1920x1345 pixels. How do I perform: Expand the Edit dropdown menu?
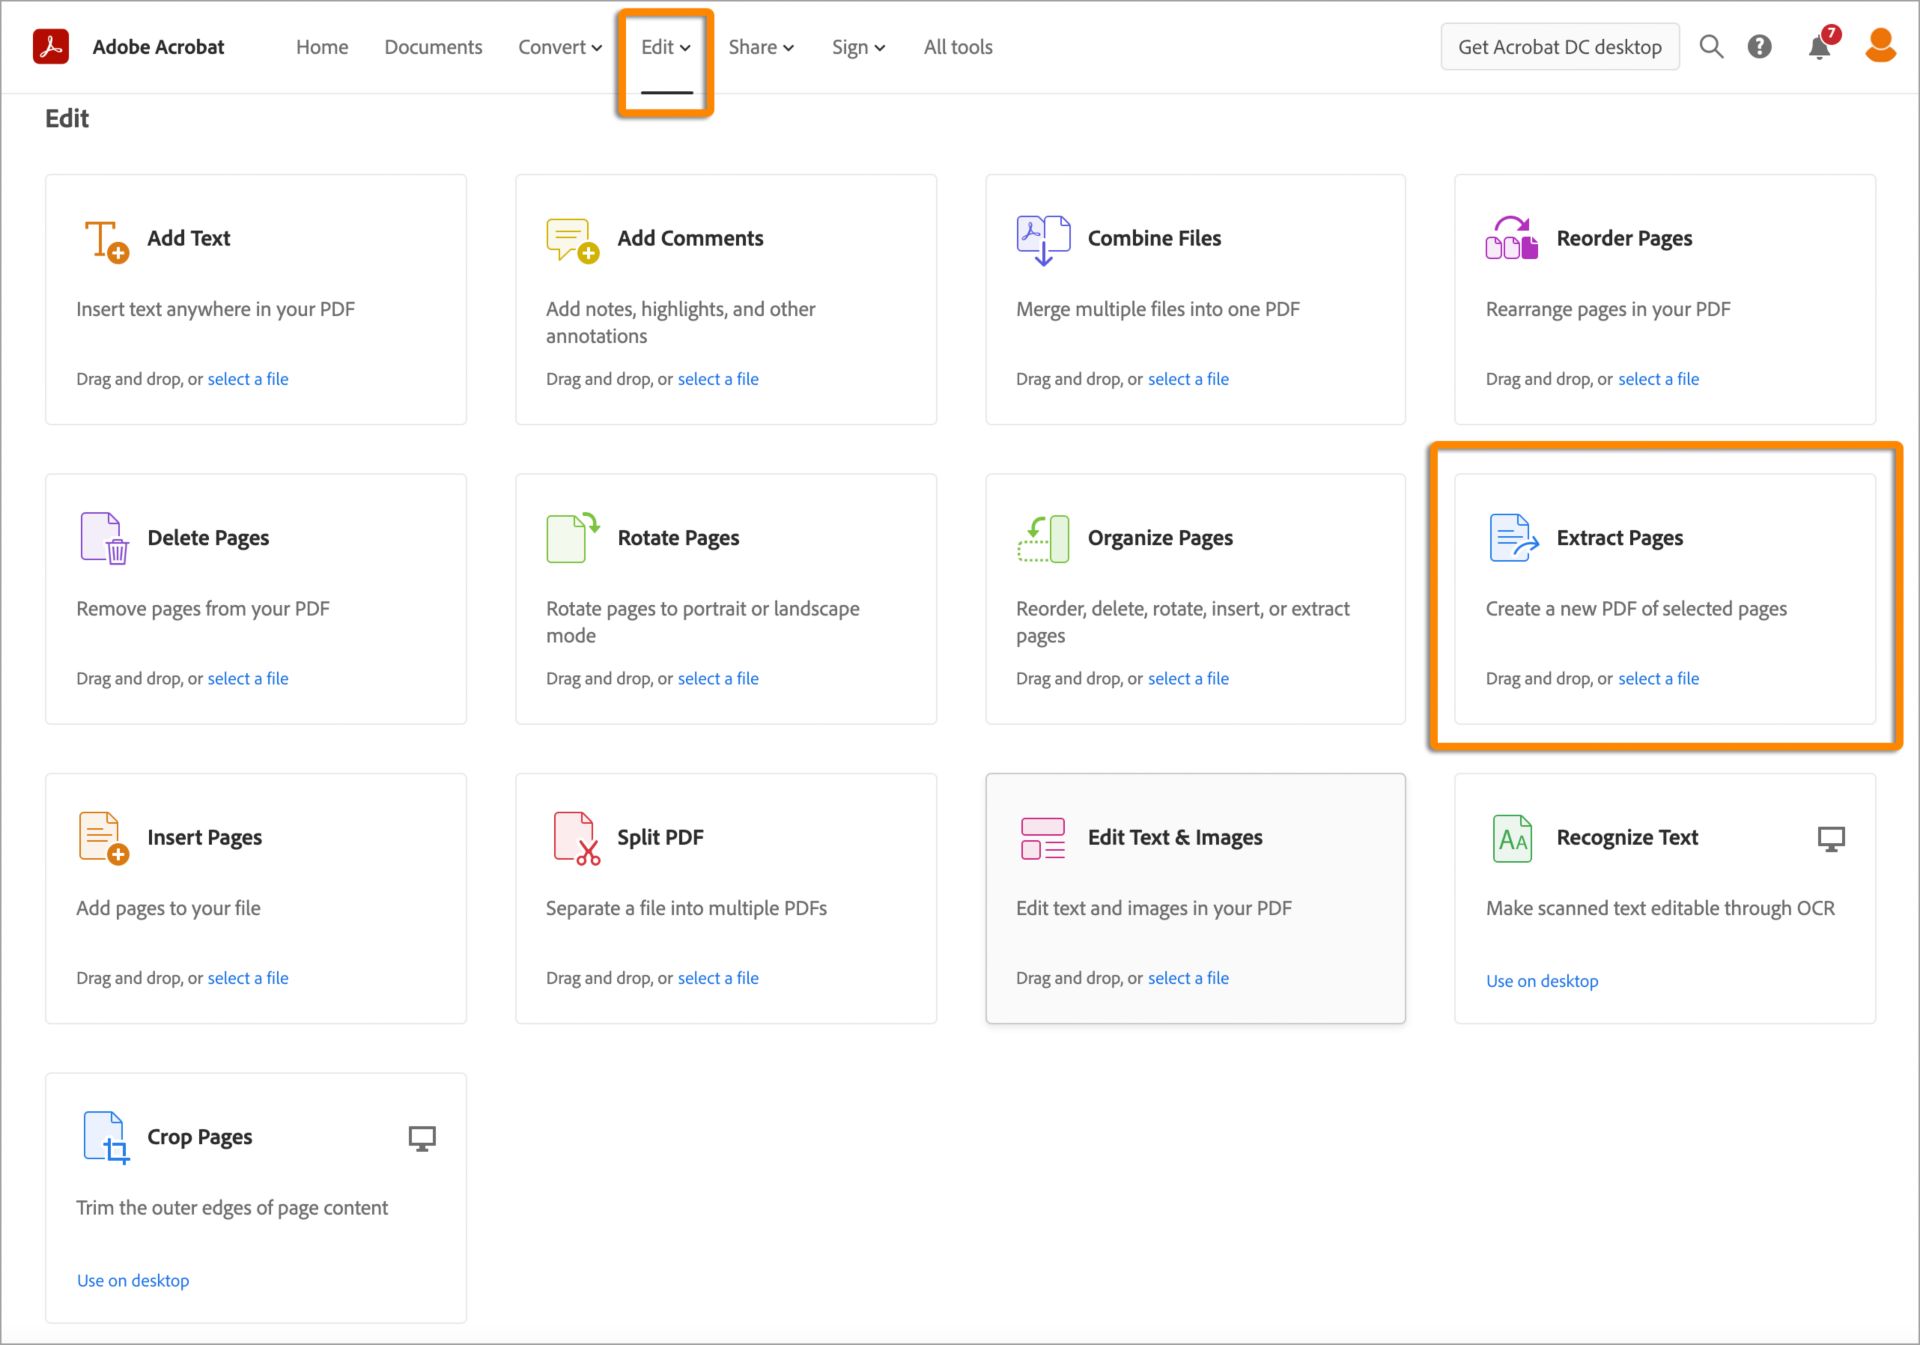coord(665,47)
